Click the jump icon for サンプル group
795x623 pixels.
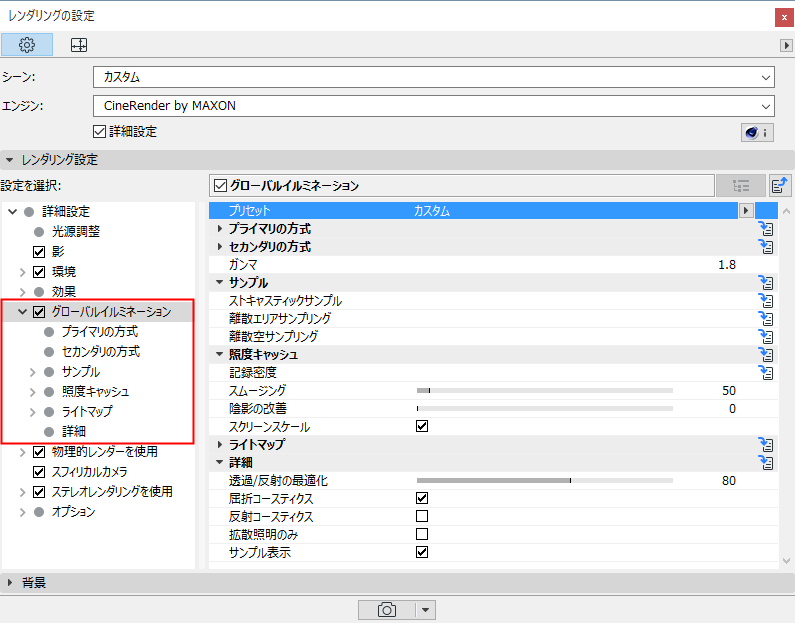pyautogui.click(x=766, y=282)
